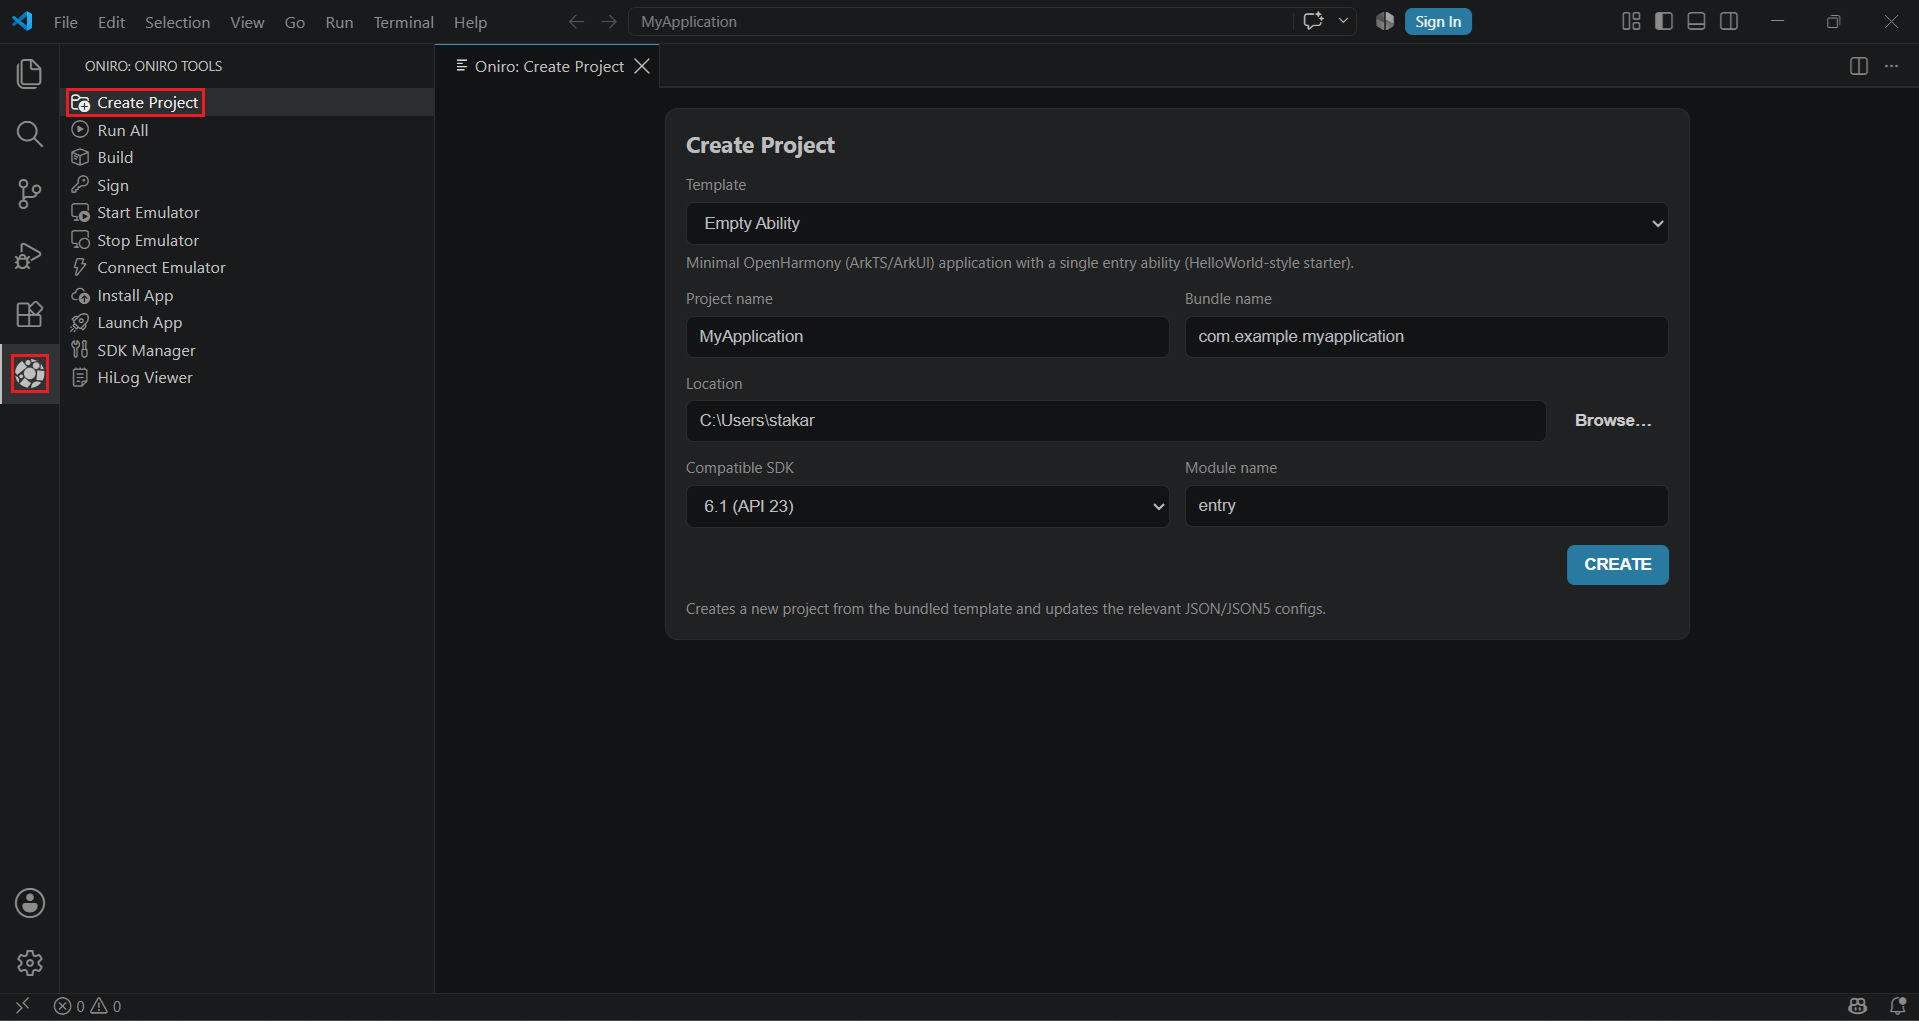Click the Build package icon
The image size is (1919, 1021).
tap(81, 157)
